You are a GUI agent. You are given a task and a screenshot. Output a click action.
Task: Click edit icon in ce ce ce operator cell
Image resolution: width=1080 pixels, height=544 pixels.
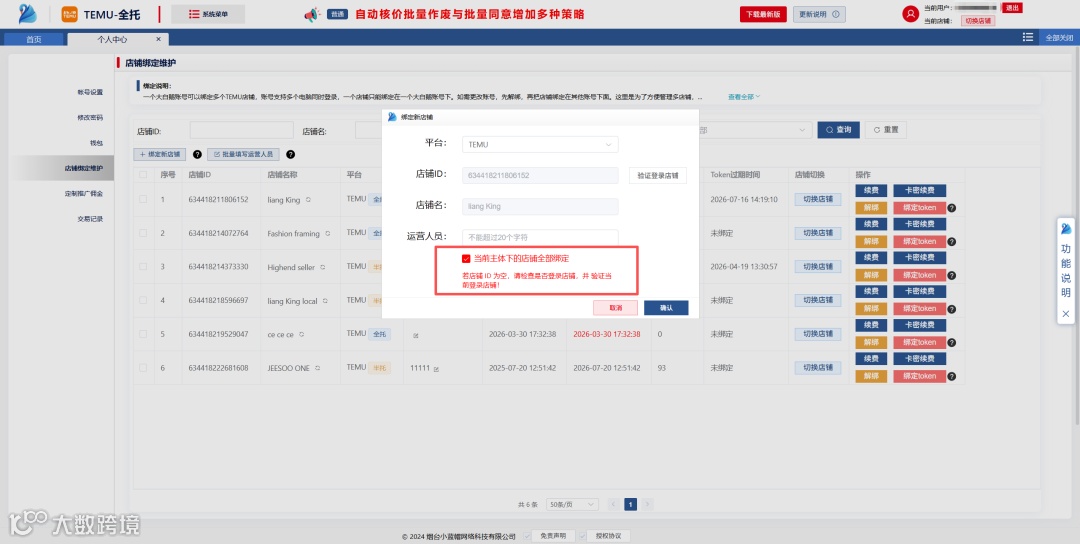(415, 336)
